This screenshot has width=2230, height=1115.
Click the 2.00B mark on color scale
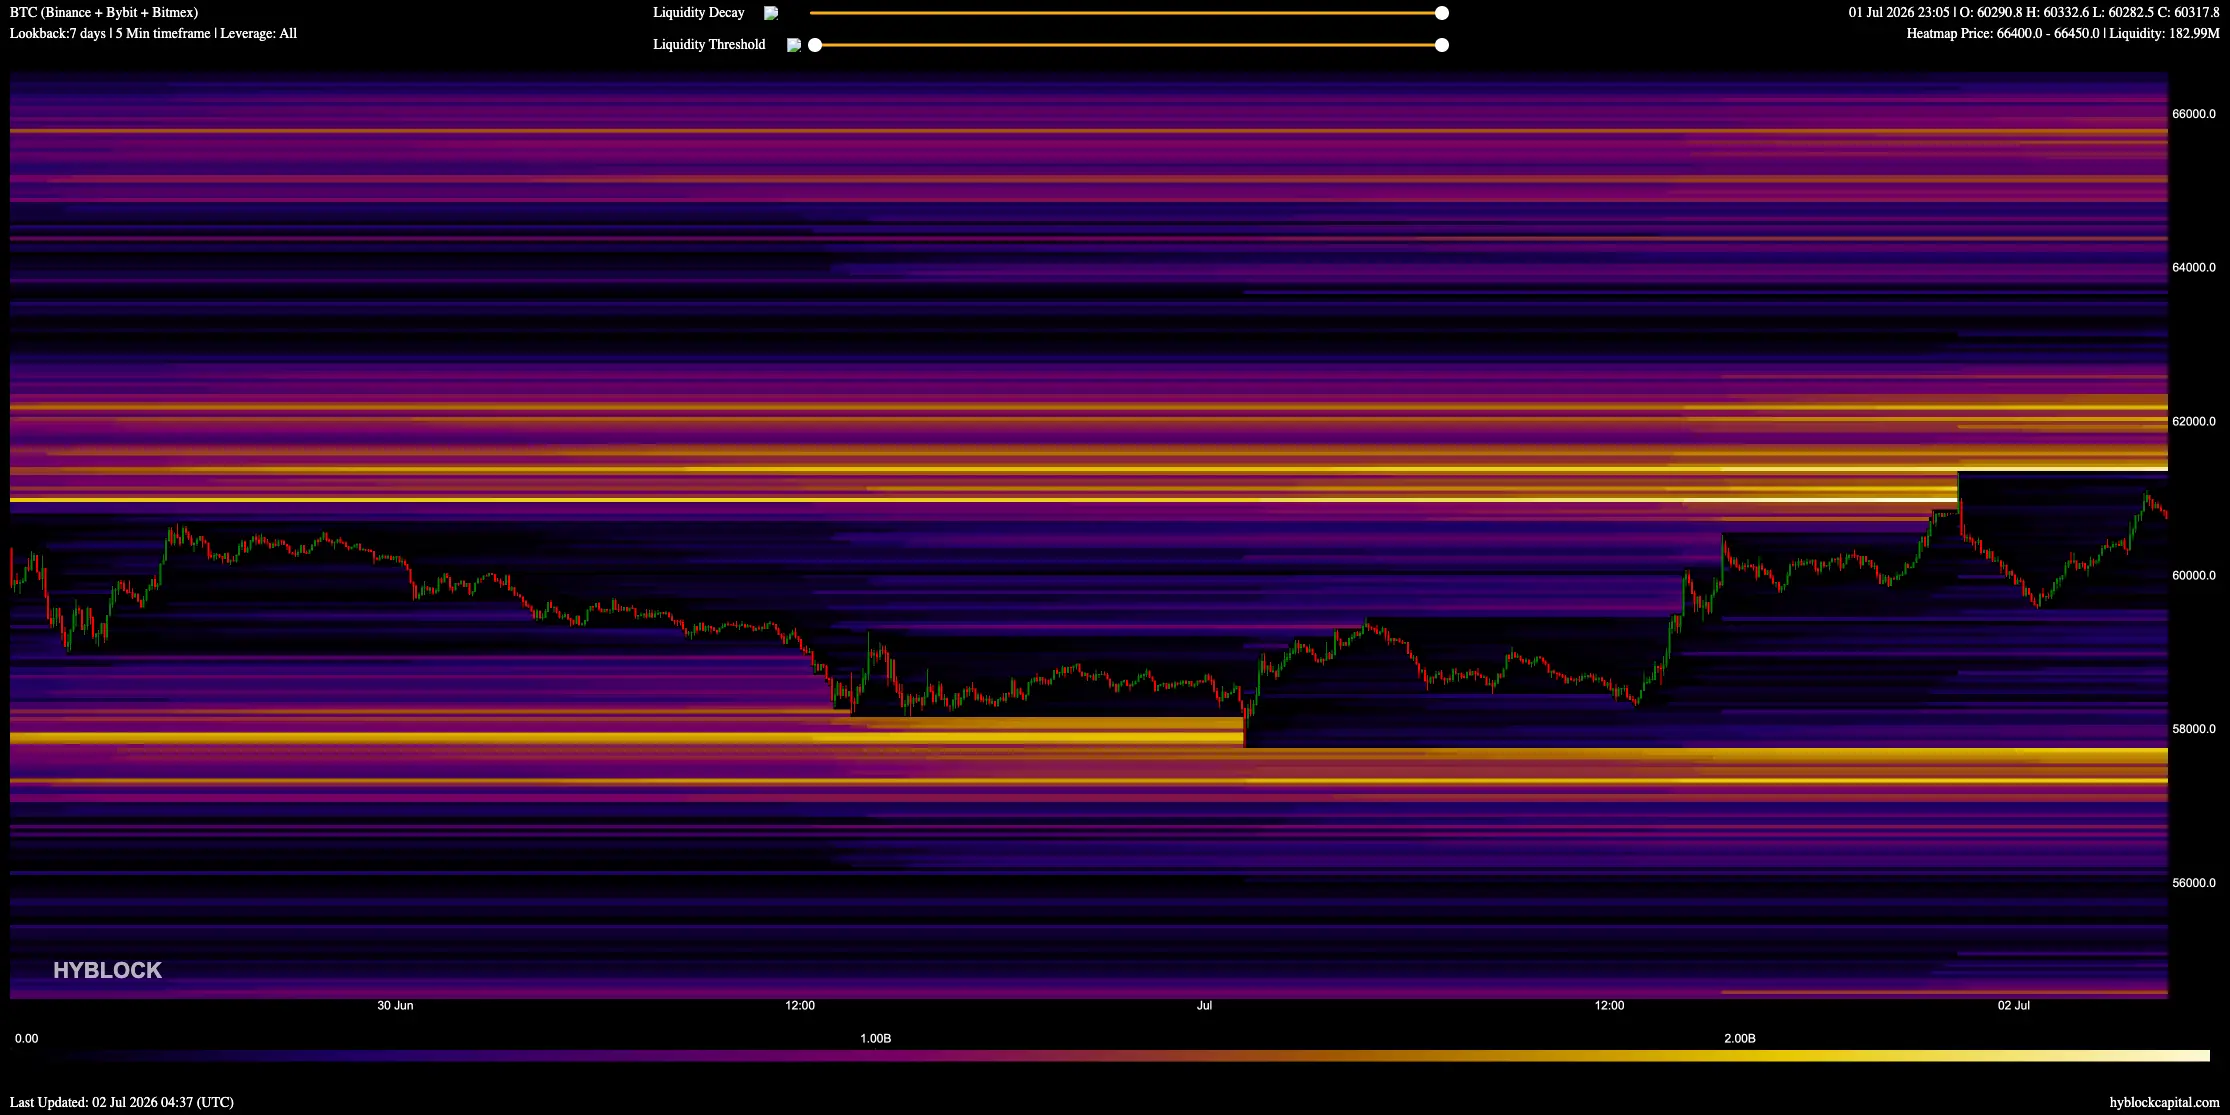tap(1740, 1039)
